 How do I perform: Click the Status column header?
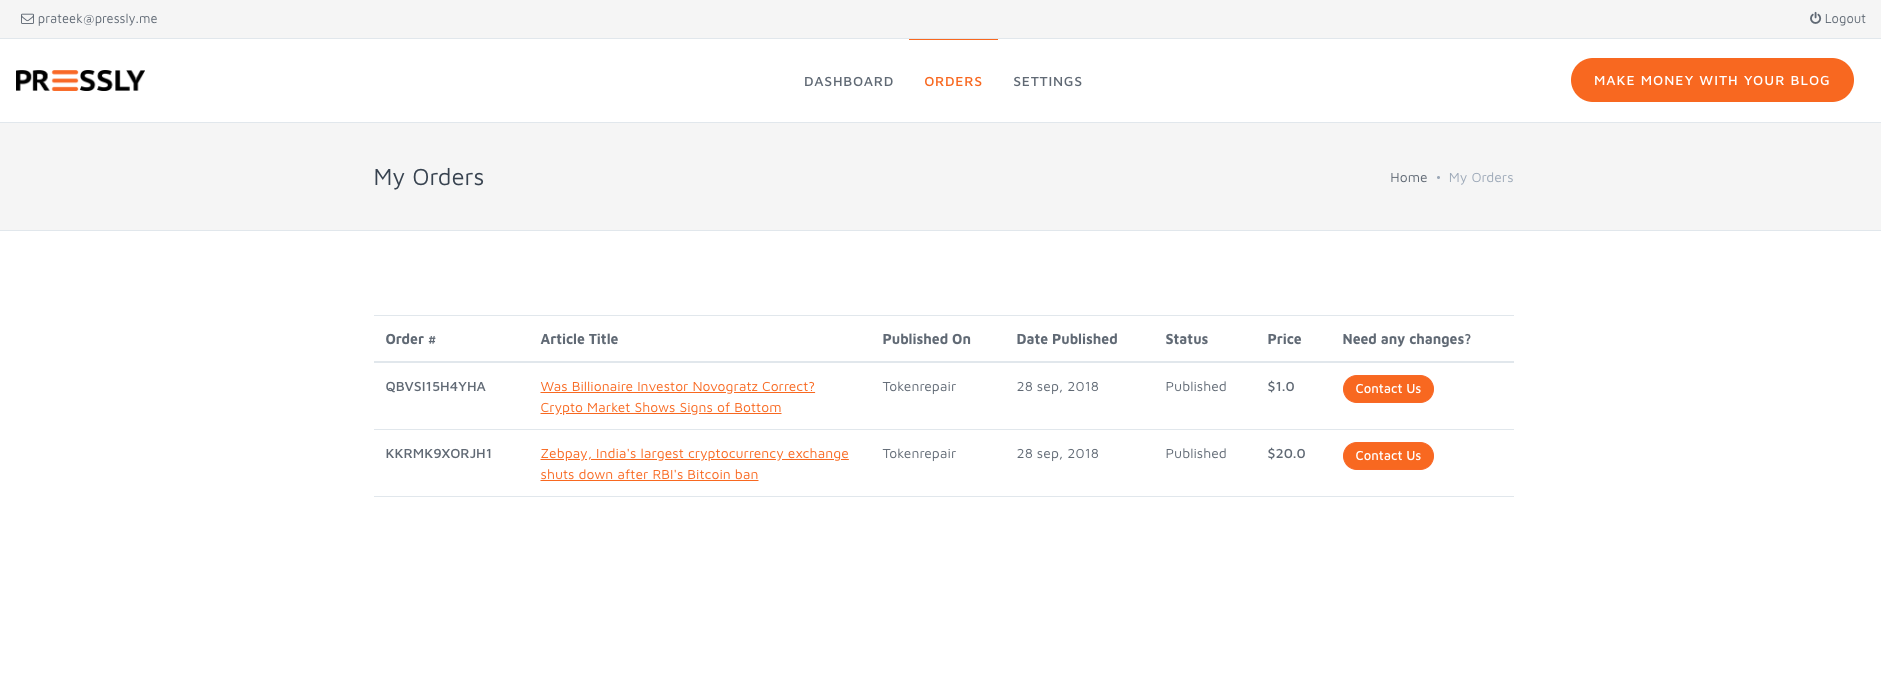click(1186, 339)
